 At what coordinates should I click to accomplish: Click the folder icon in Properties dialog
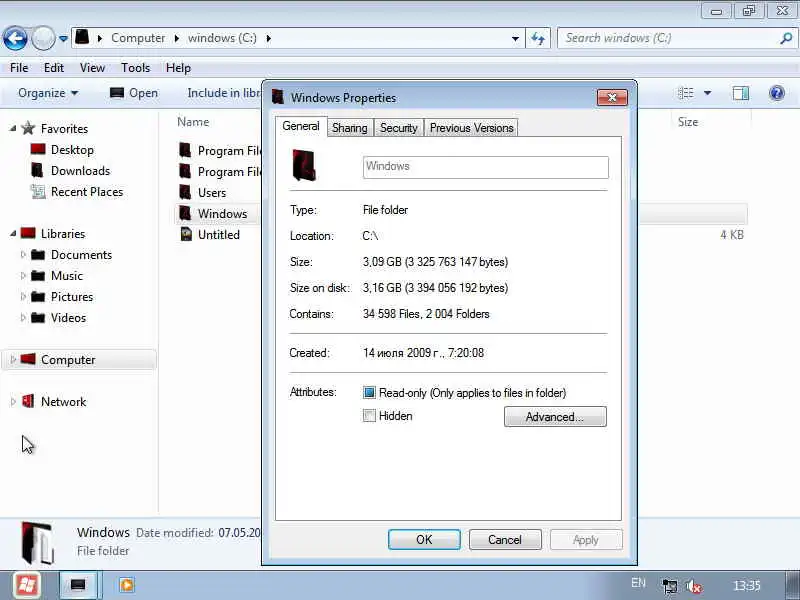click(x=305, y=165)
